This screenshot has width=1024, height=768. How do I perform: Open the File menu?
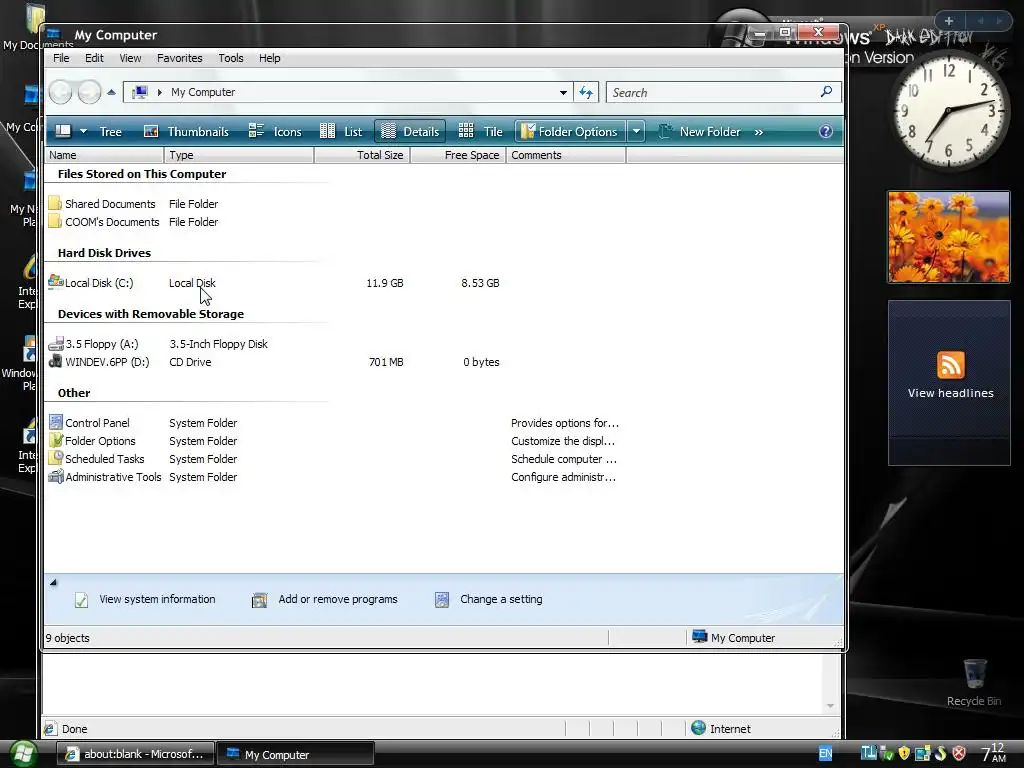pos(61,58)
